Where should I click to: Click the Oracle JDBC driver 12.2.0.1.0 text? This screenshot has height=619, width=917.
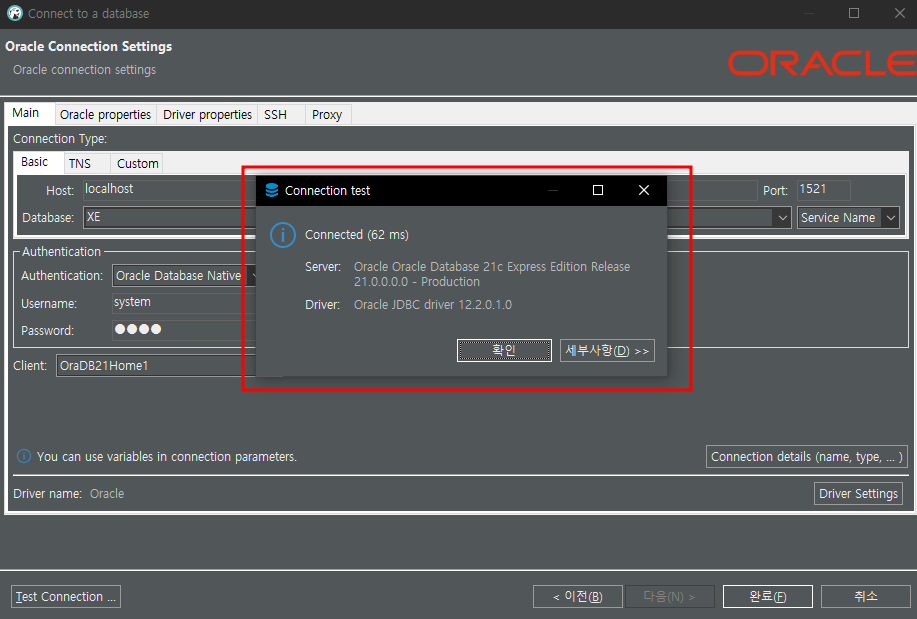433,305
